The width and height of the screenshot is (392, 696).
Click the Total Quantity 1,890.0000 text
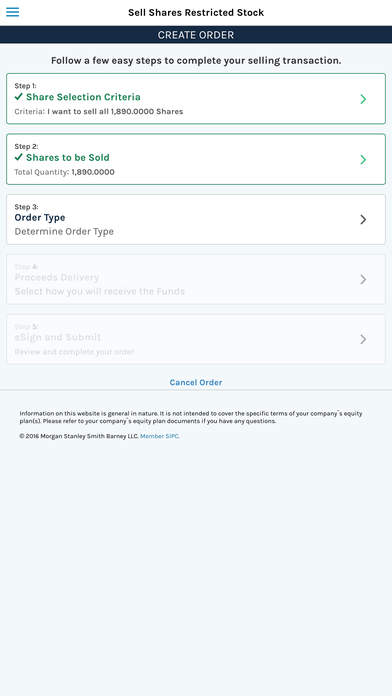click(64, 172)
